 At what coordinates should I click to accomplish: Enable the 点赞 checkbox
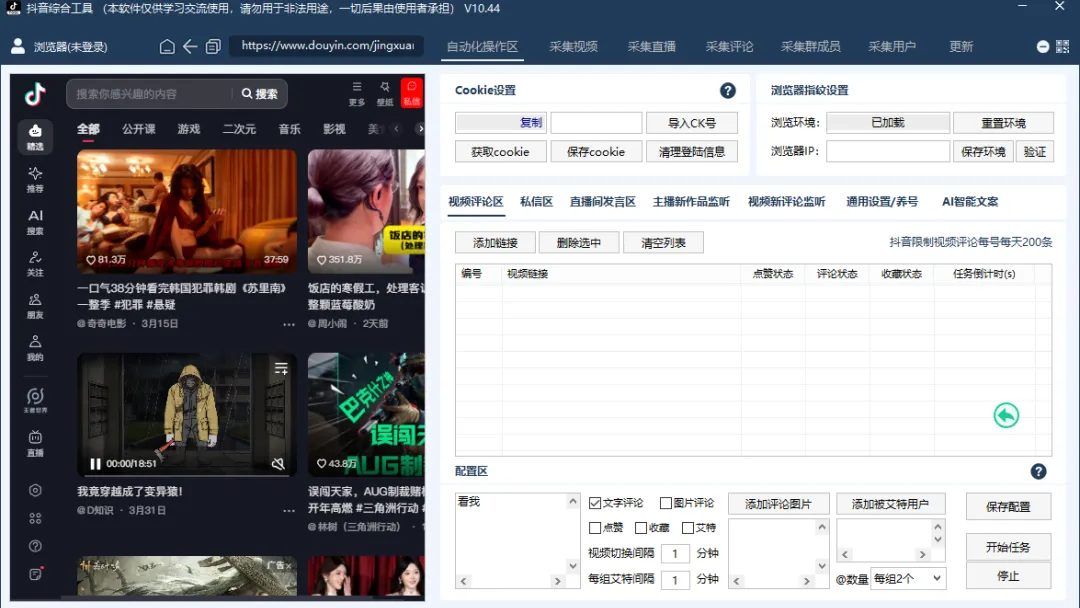597,527
